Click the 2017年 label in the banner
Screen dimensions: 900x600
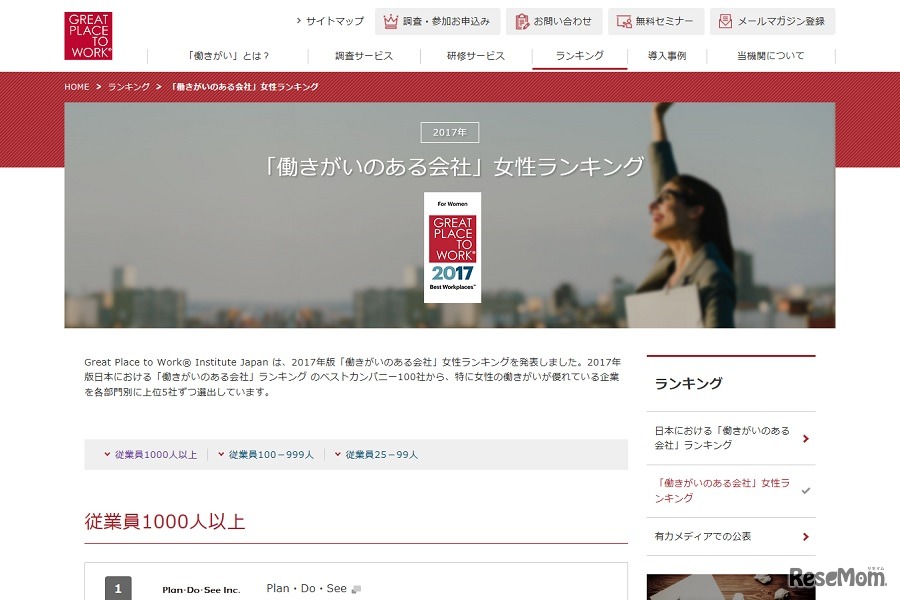(x=450, y=133)
